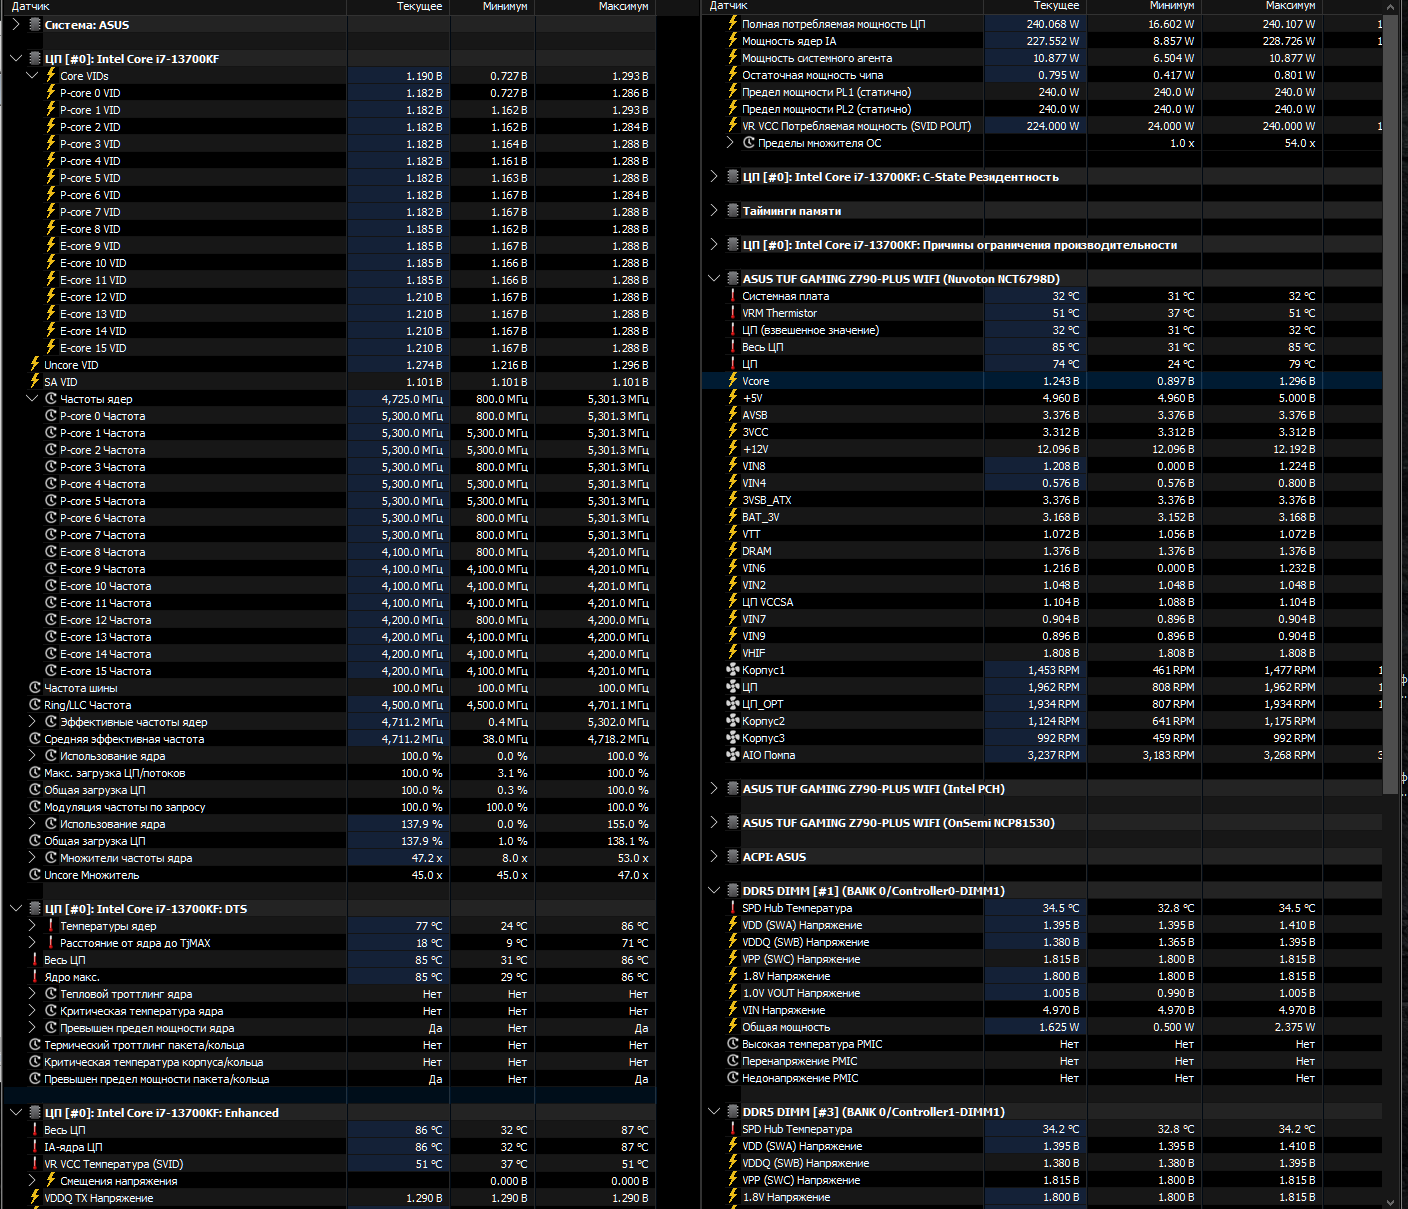Click the VIN8 sensor label
The image size is (1408, 1209).
(x=754, y=466)
